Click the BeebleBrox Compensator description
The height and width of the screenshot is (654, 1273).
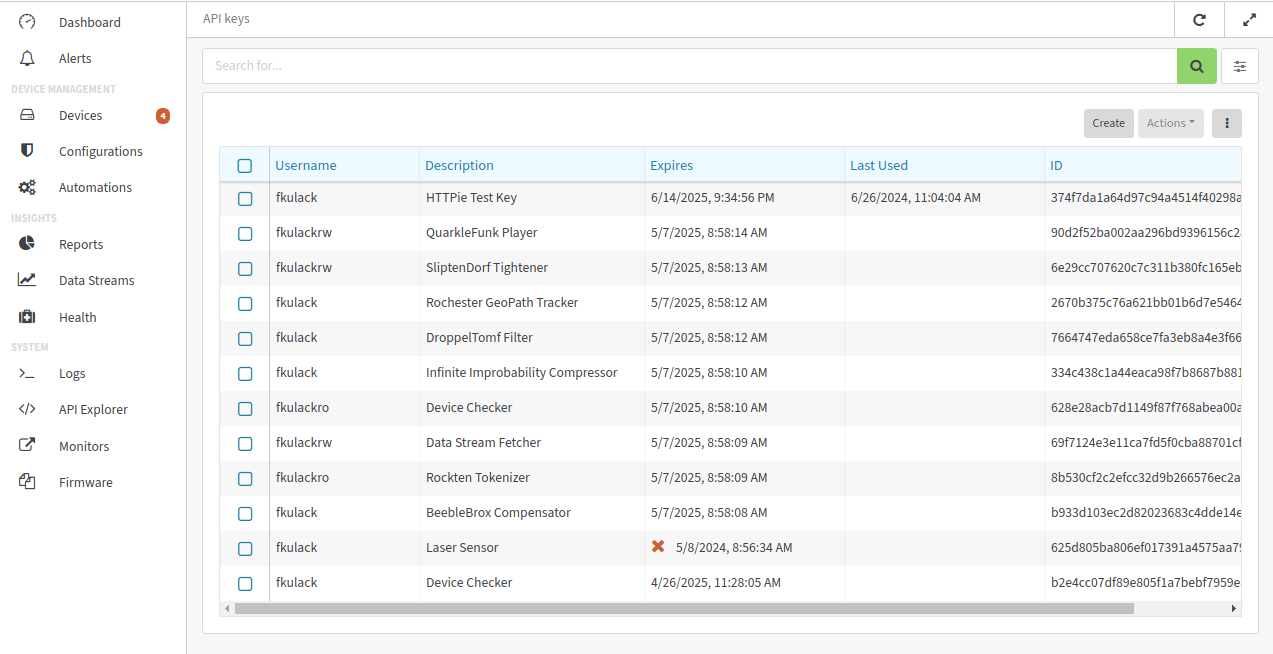pyautogui.click(x=498, y=512)
